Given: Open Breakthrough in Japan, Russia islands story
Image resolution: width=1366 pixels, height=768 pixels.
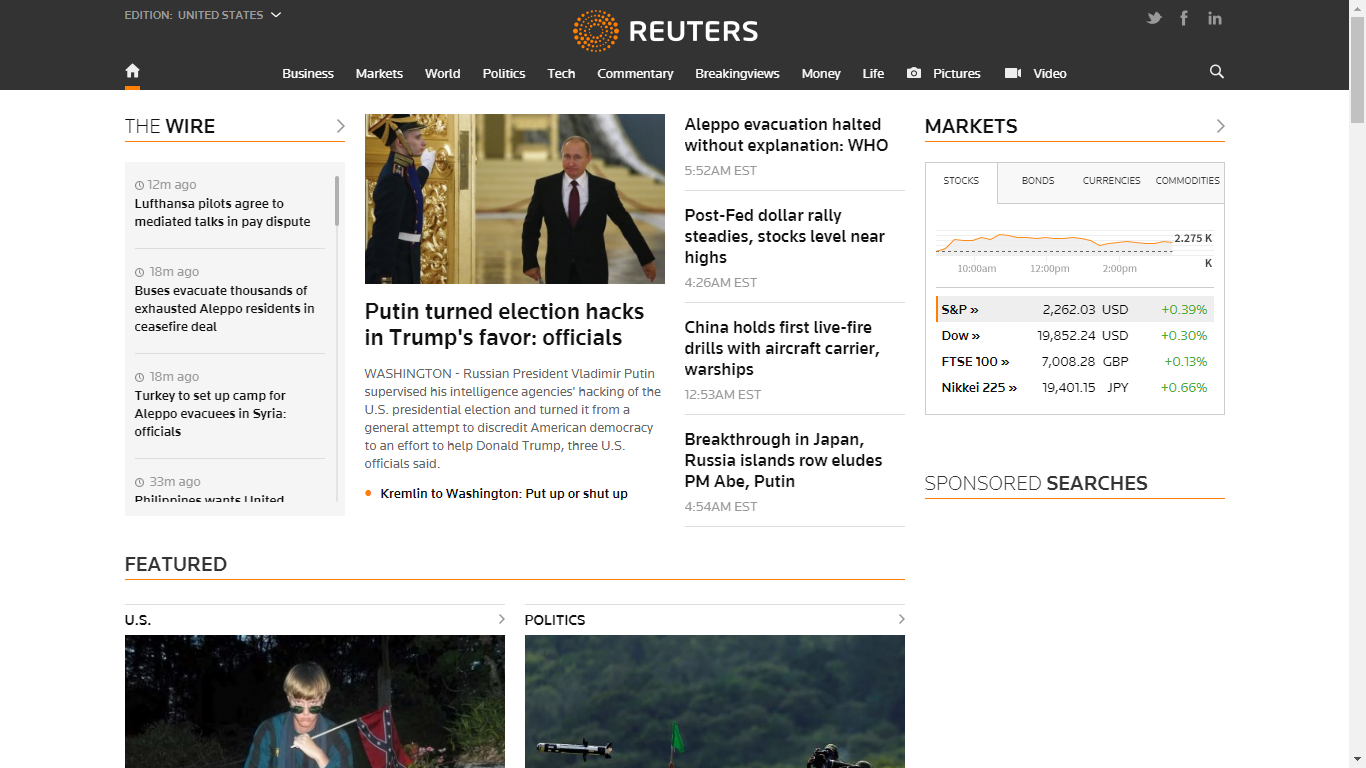Looking at the screenshot, I should pyautogui.click(x=783, y=460).
